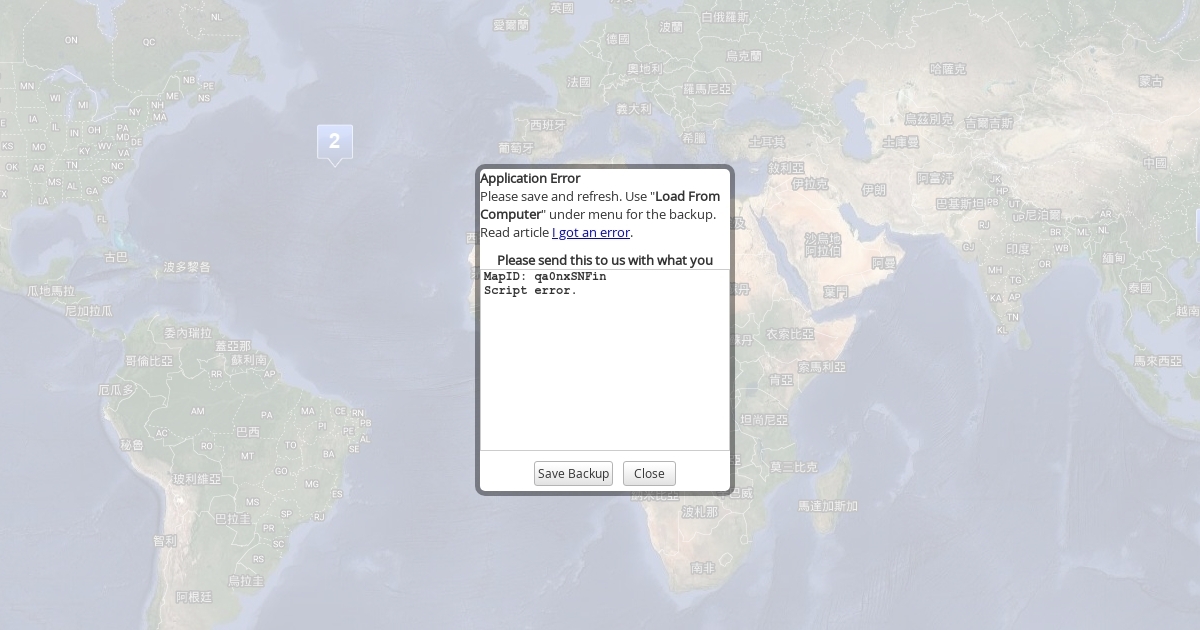Click the Save Backup button
Image resolution: width=1200 pixels, height=630 pixels.
573,473
